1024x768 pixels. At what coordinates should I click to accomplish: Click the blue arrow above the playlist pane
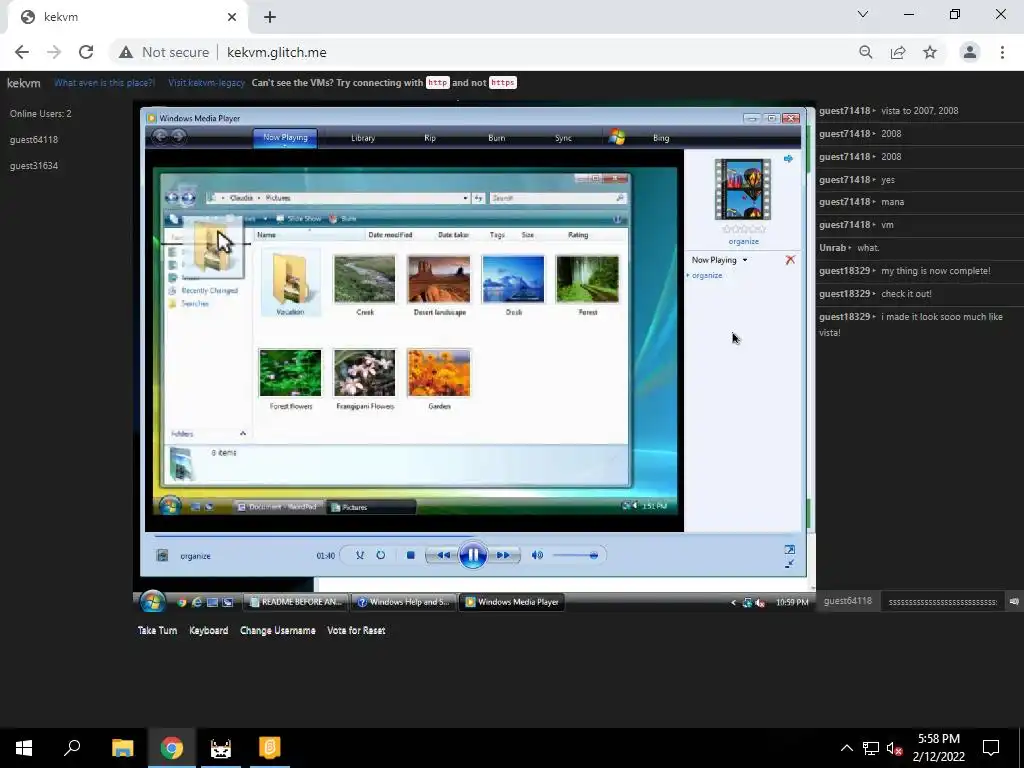point(788,159)
